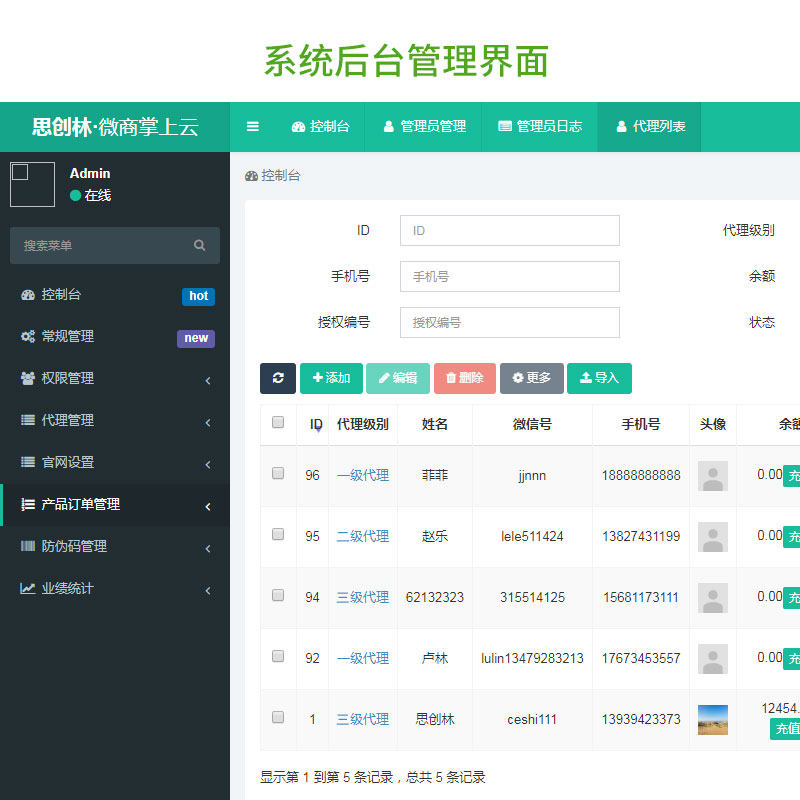Open 一级代理 link for 卢林

(x=363, y=658)
